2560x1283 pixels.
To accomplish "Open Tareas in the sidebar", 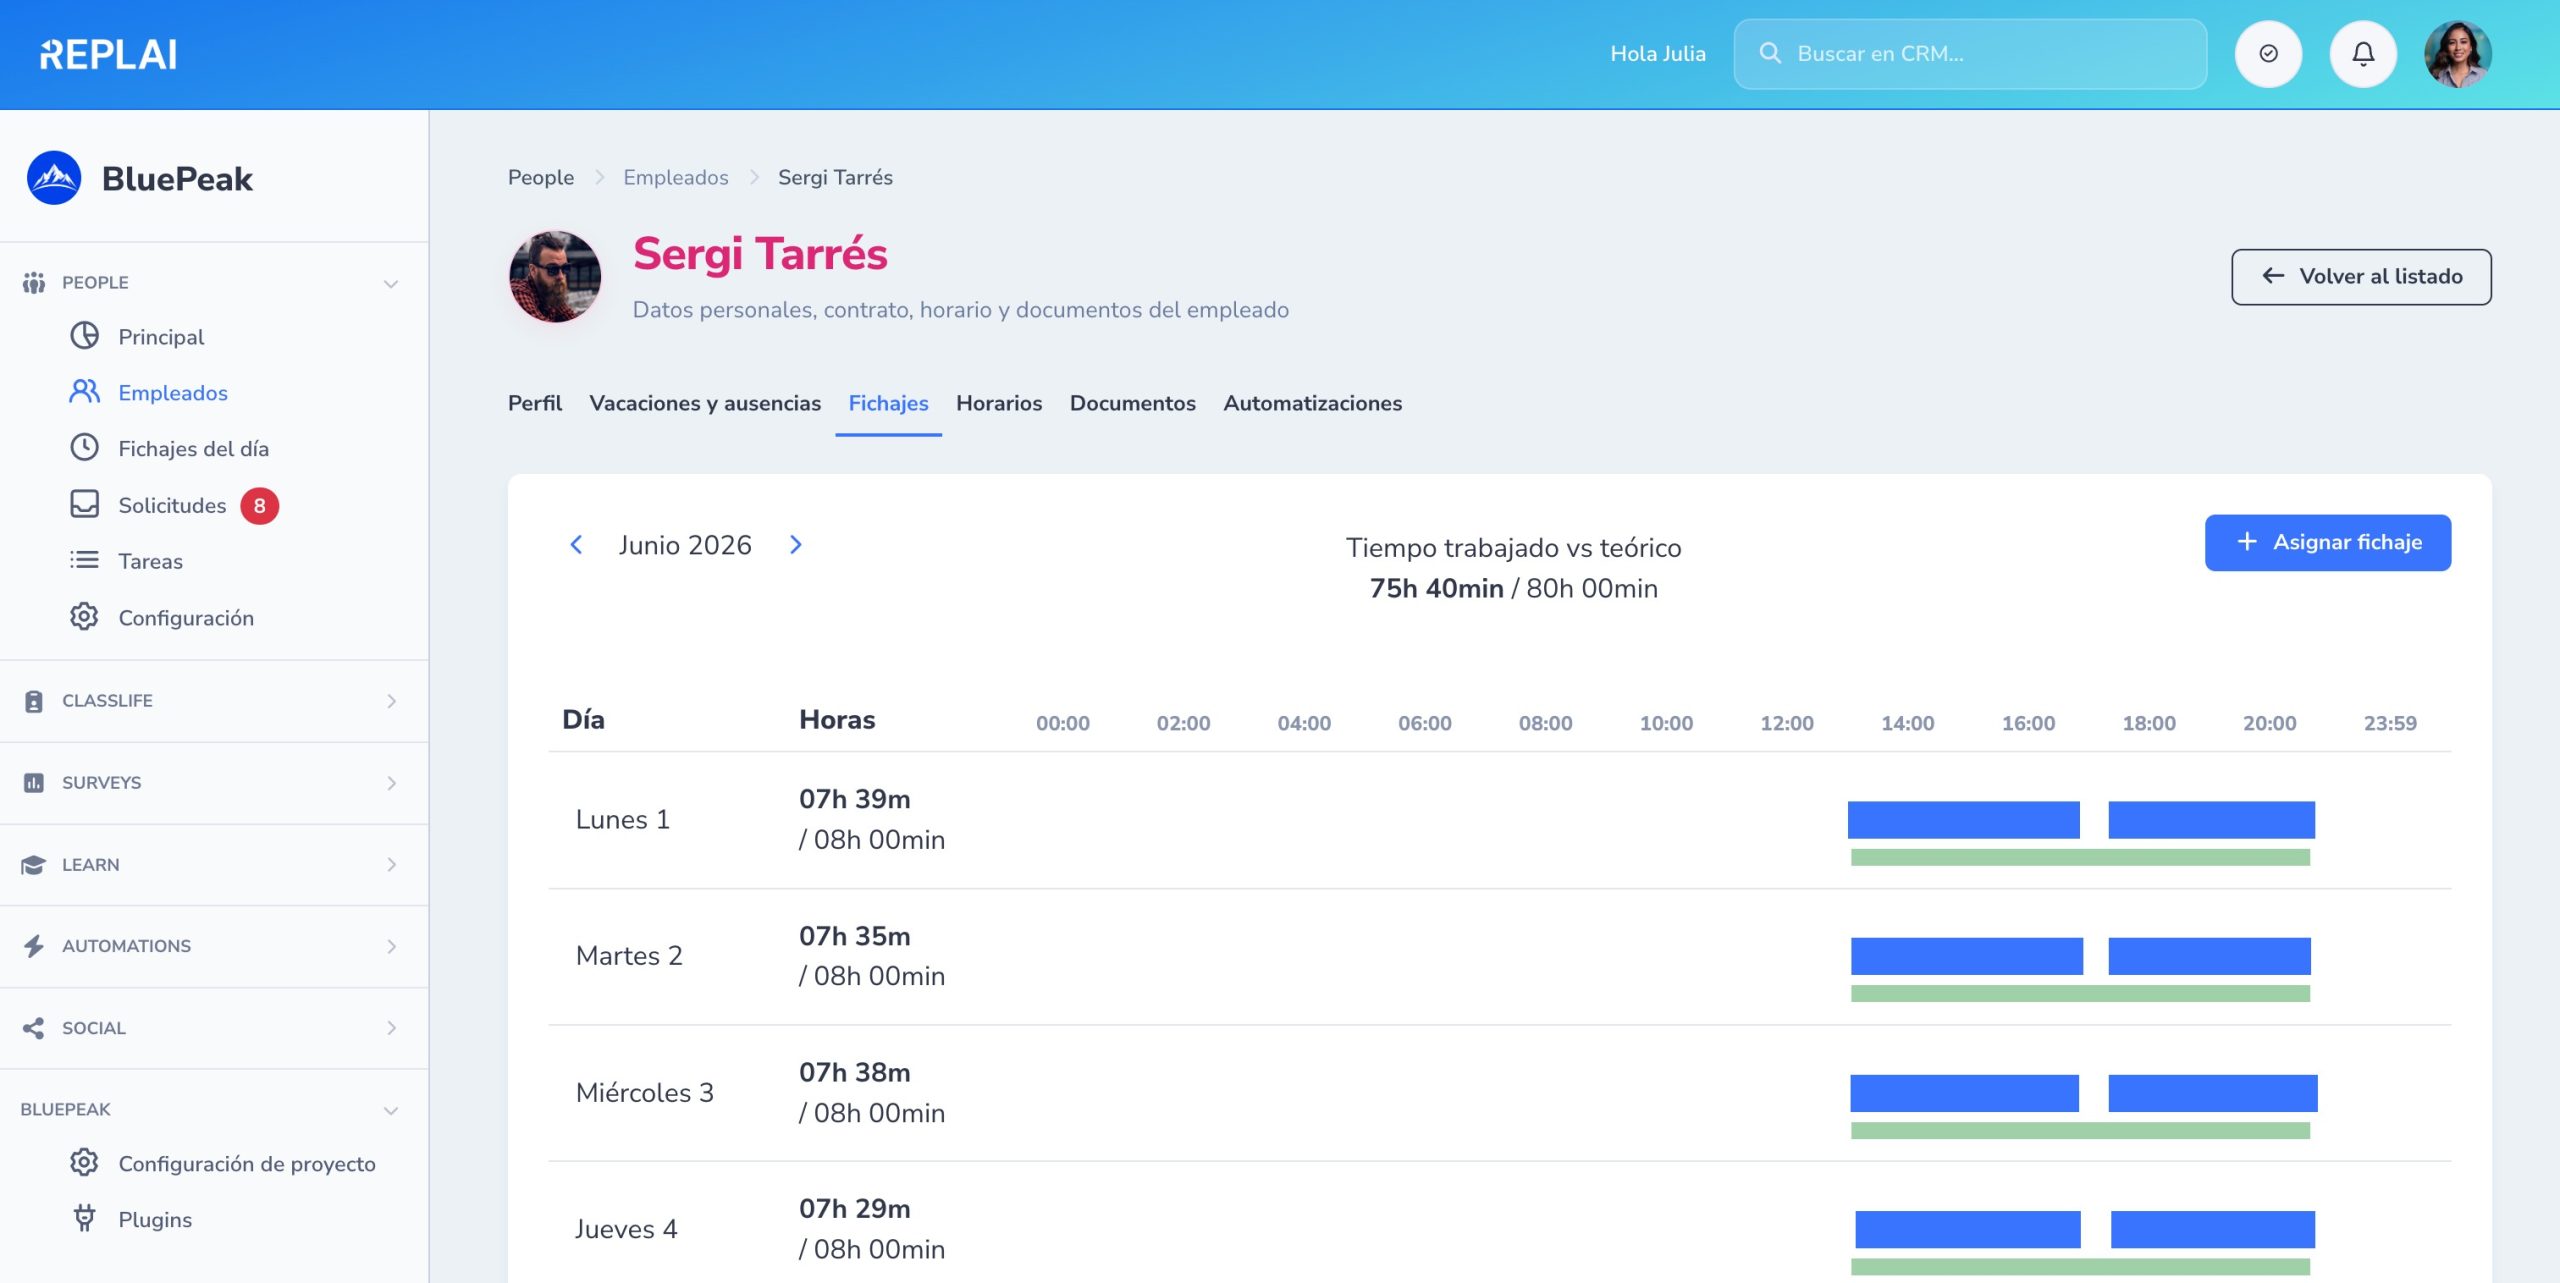I will pos(150,561).
